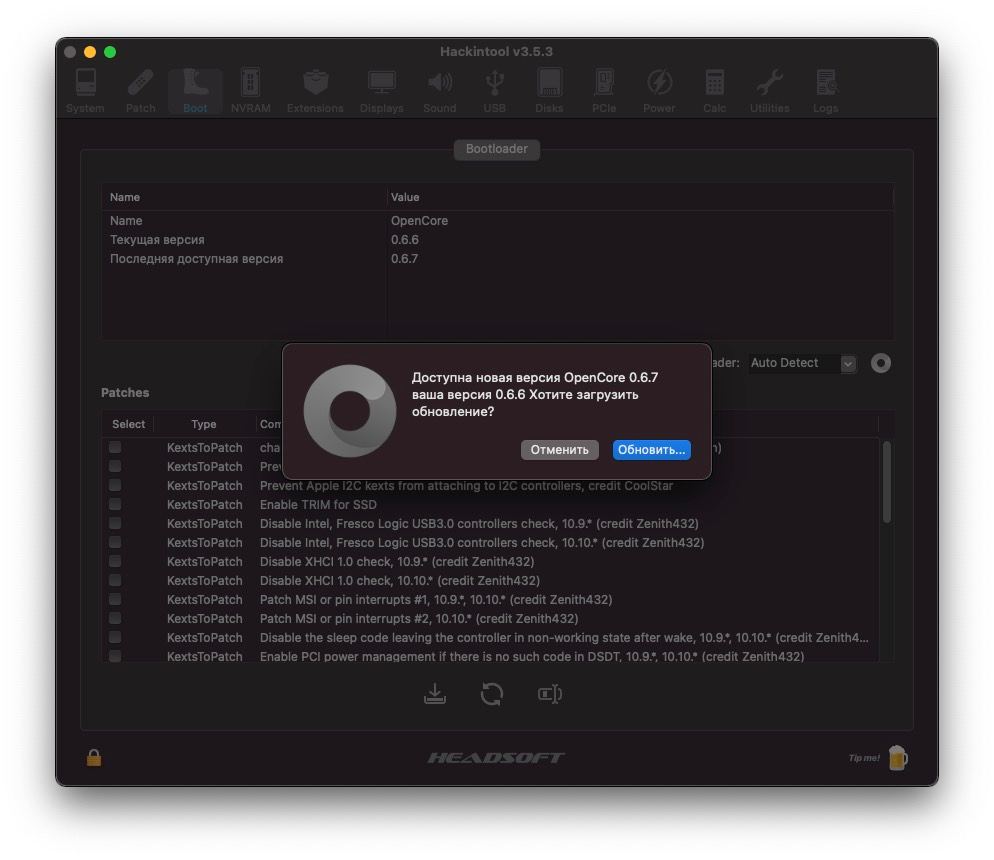Image resolution: width=994 pixels, height=860 pixels.
Task: Check Disable XHCI 1.0 check 10.10.* patch
Action: [x=115, y=581]
